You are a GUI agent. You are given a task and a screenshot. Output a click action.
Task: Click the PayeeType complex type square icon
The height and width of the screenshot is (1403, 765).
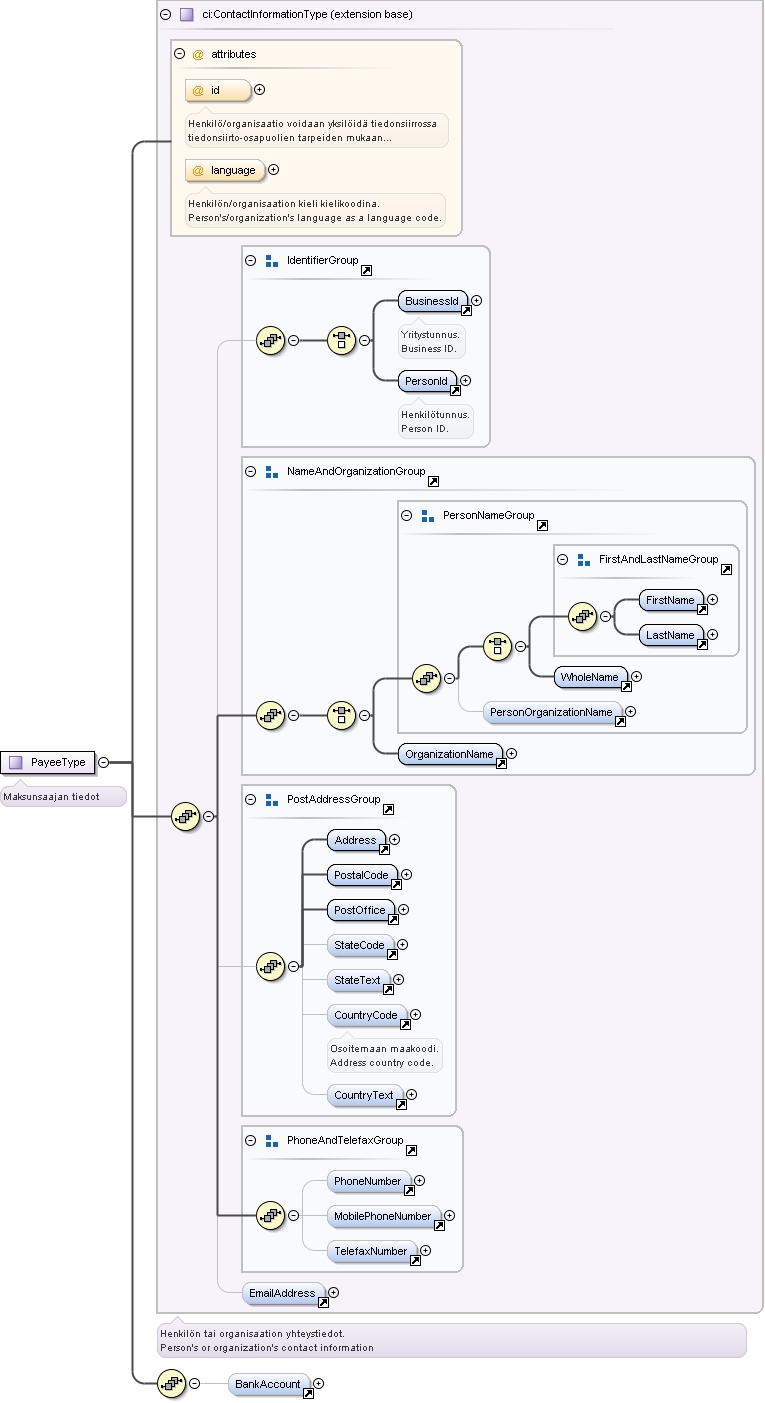click(x=16, y=762)
